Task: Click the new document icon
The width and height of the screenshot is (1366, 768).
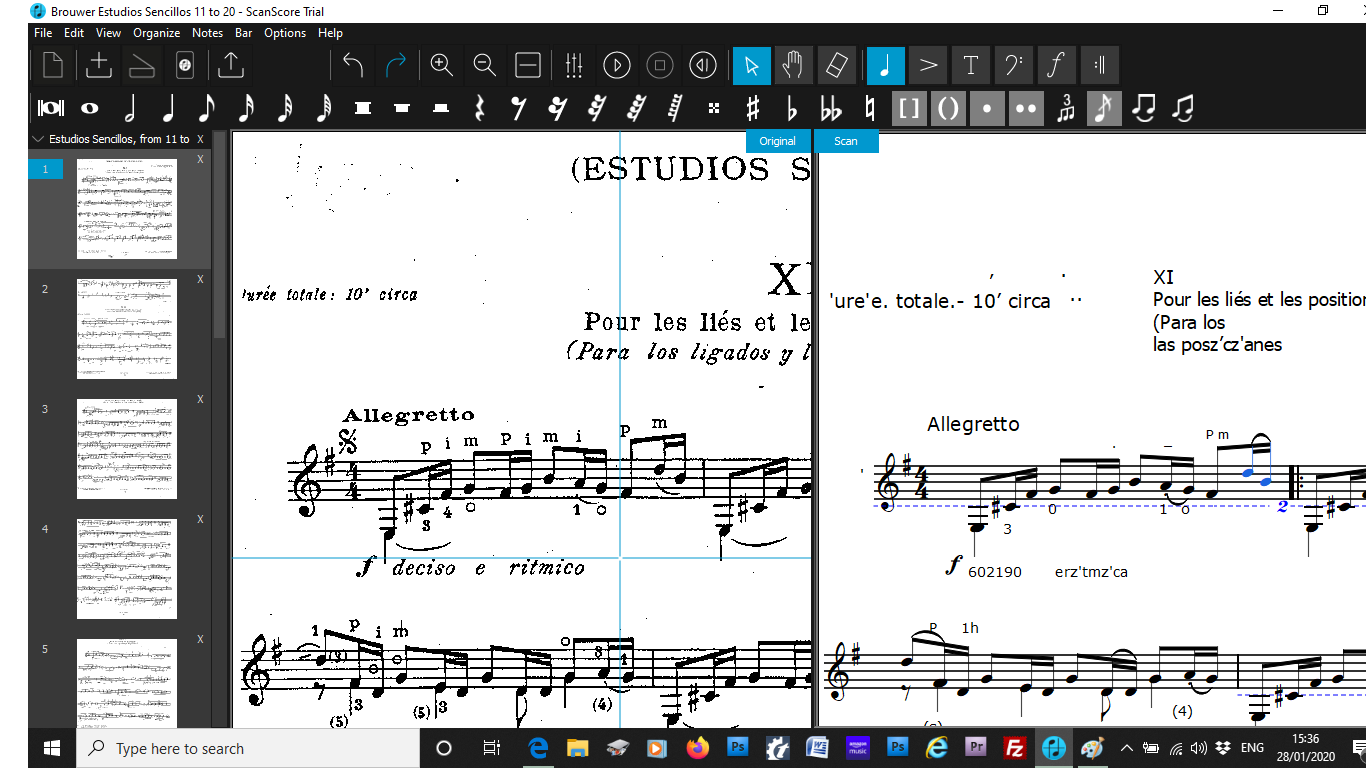Action: tap(53, 66)
